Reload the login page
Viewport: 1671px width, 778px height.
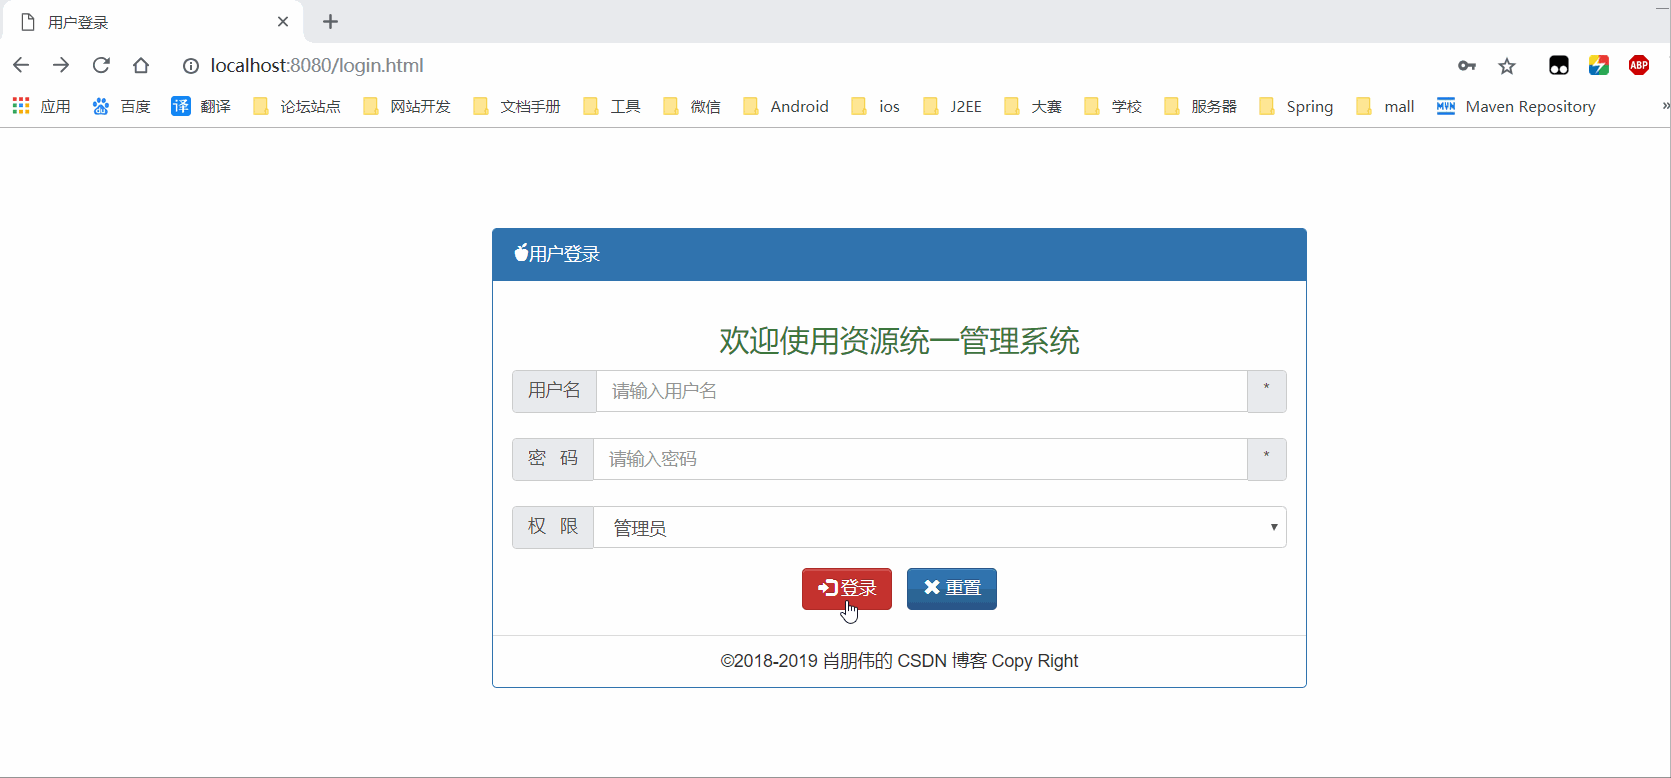click(x=101, y=65)
